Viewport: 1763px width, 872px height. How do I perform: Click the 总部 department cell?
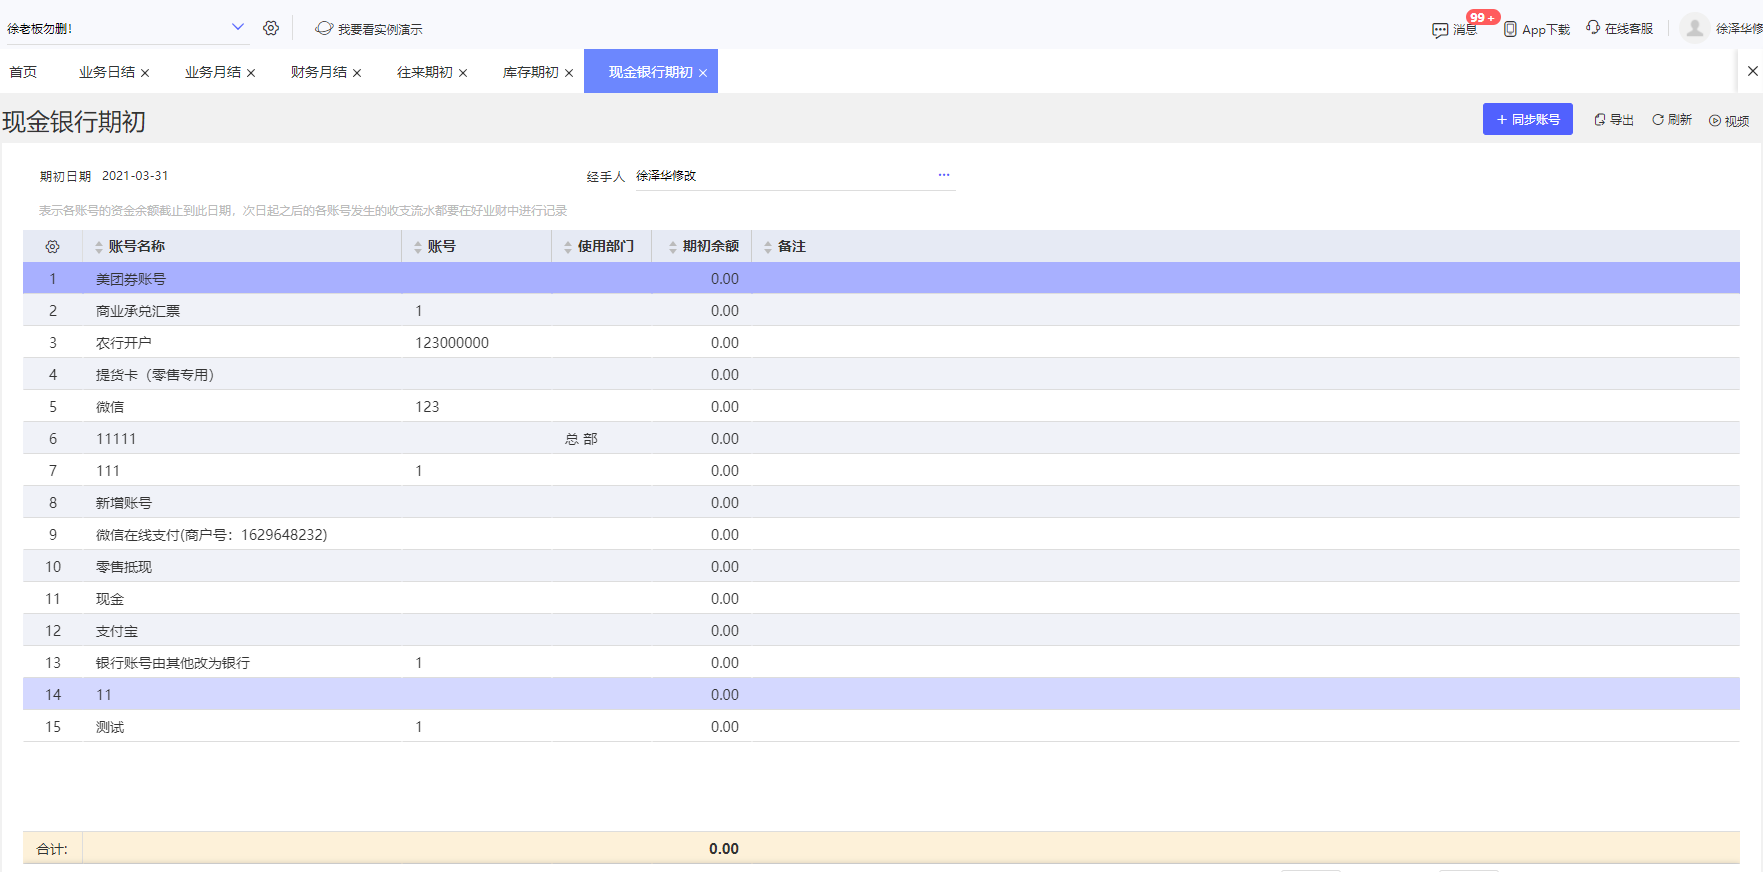point(581,439)
